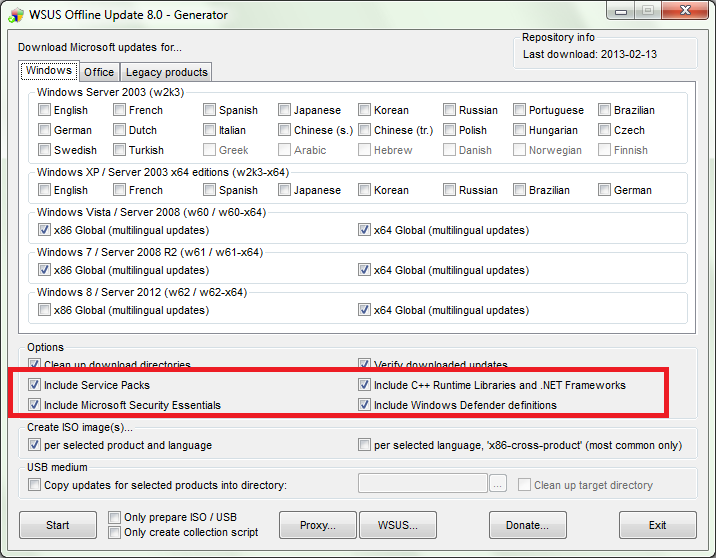Screen dimensions: 716x558
Task: Check Japanese under Windows Server 2003
Action: [285, 110]
